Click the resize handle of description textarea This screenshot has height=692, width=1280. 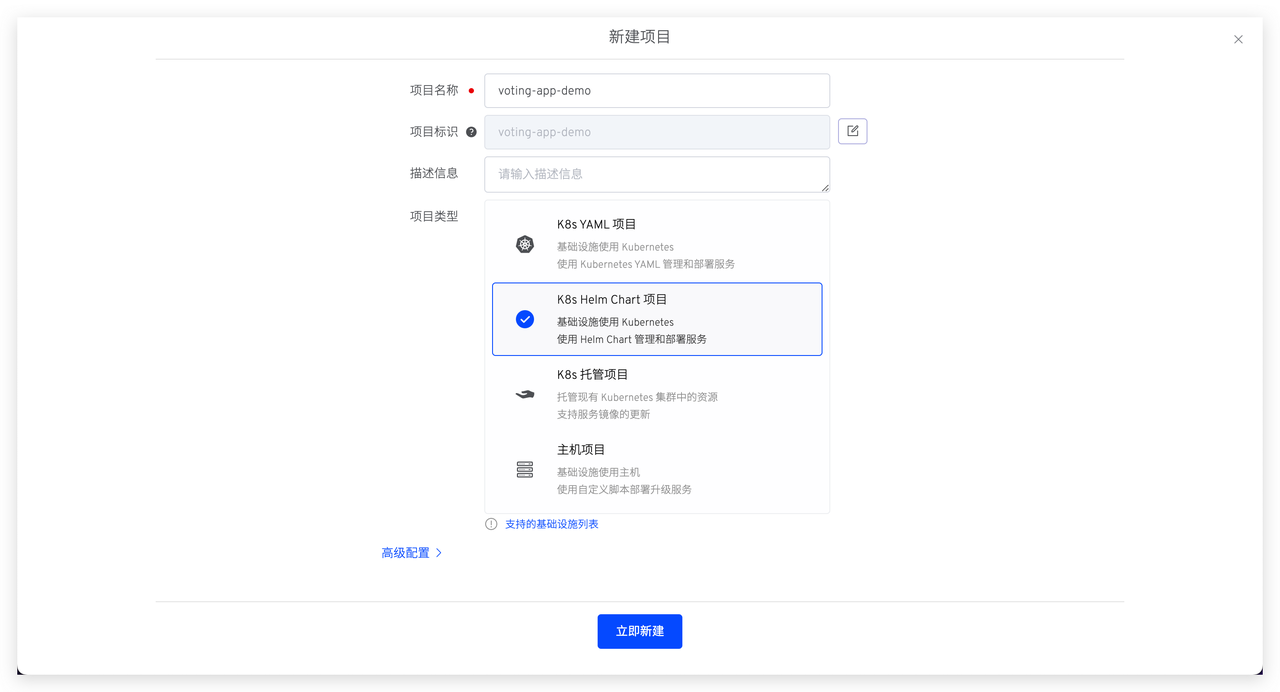tap(825, 187)
